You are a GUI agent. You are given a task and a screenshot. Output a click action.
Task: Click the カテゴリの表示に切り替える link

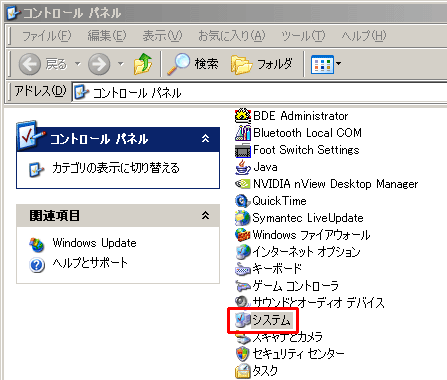point(116,168)
